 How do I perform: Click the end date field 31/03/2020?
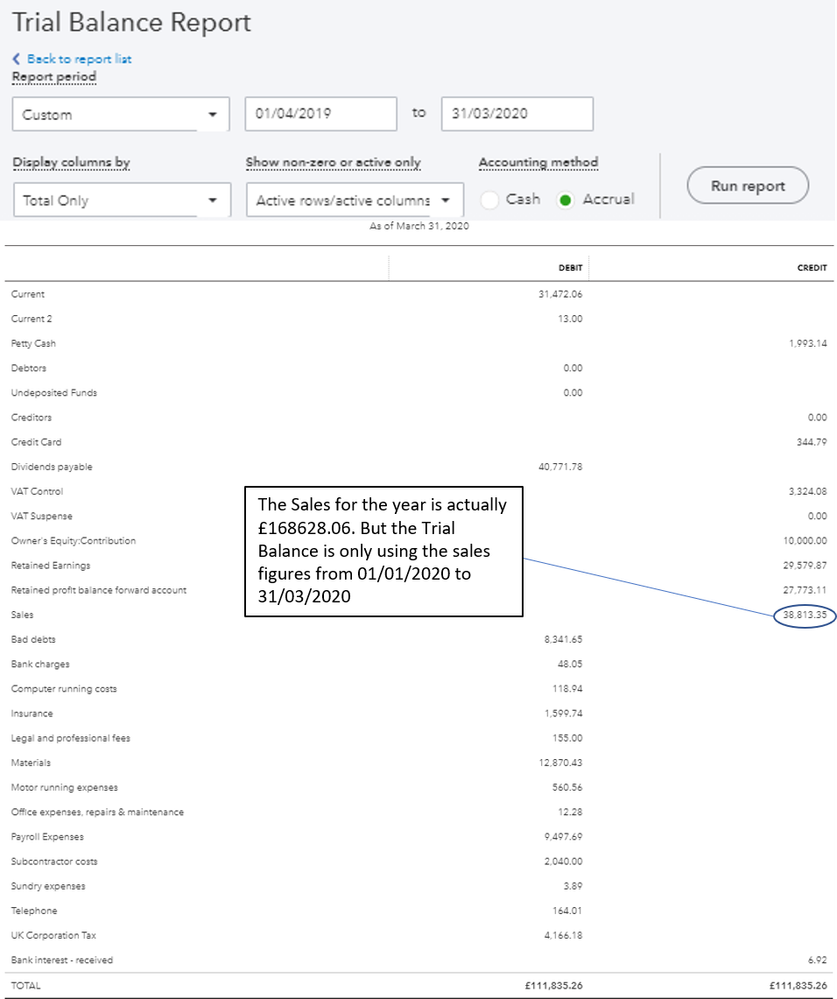(516, 114)
